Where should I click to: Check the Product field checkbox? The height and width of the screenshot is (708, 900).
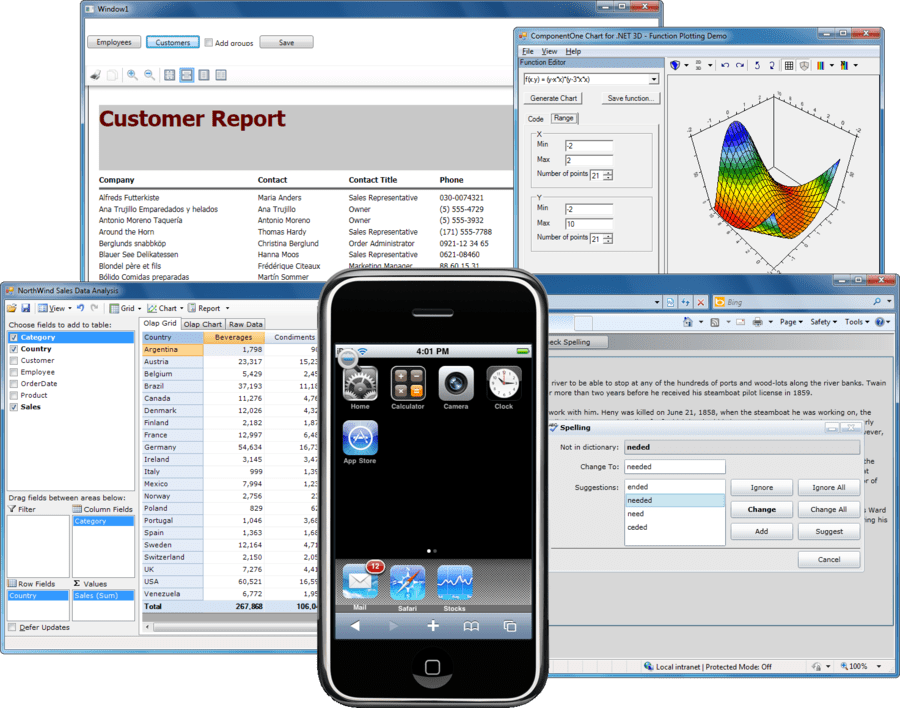14,396
